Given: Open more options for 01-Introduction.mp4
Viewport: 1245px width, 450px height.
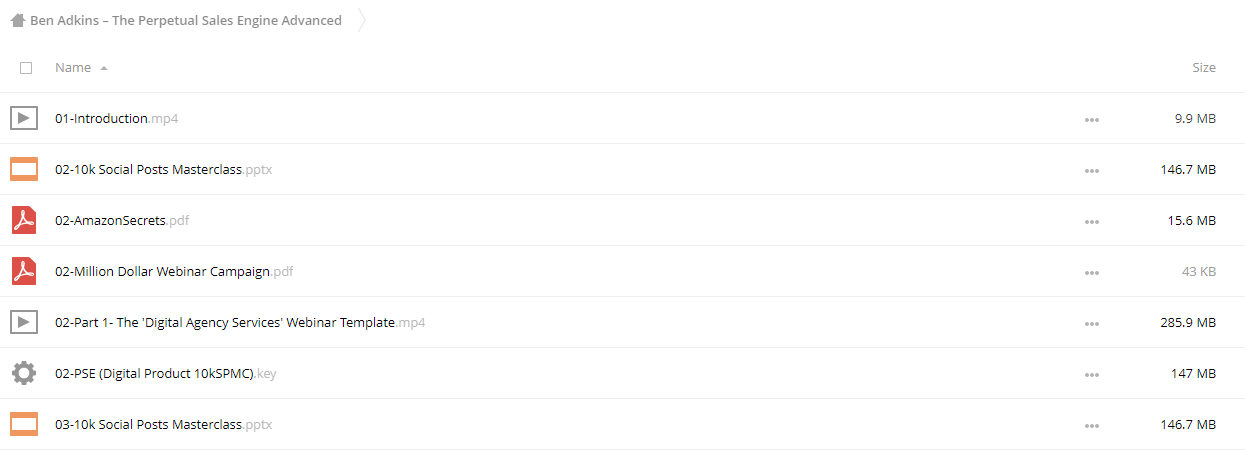Looking at the screenshot, I should click(1091, 119).
